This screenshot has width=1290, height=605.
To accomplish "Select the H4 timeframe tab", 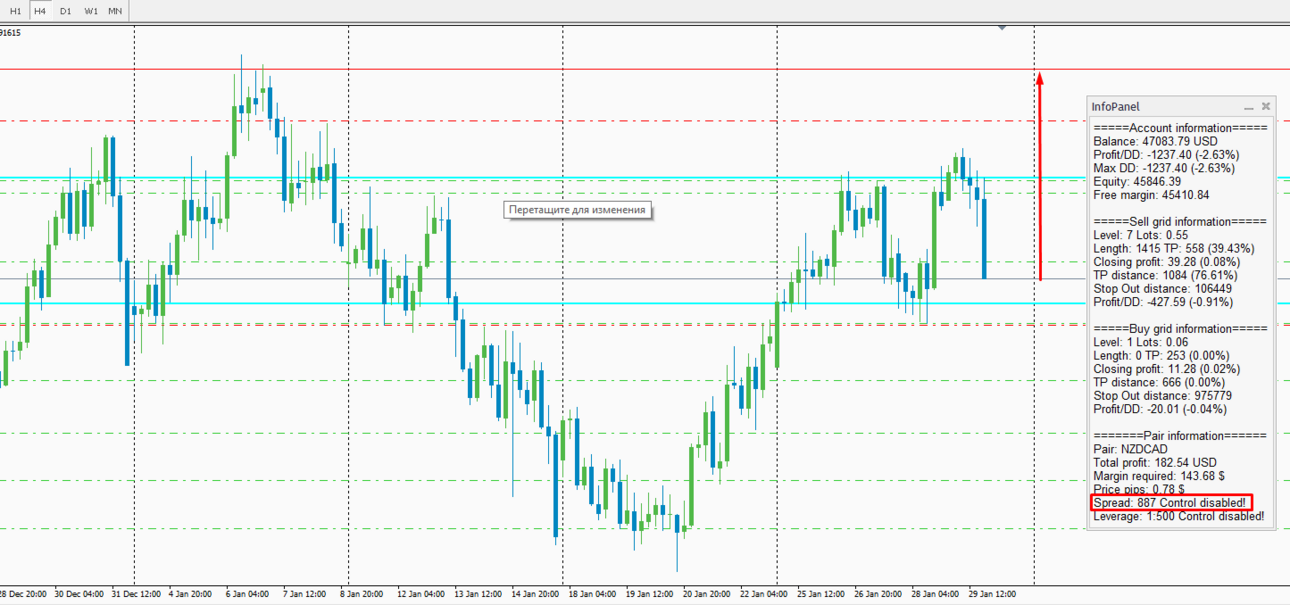I will [40, 11].
